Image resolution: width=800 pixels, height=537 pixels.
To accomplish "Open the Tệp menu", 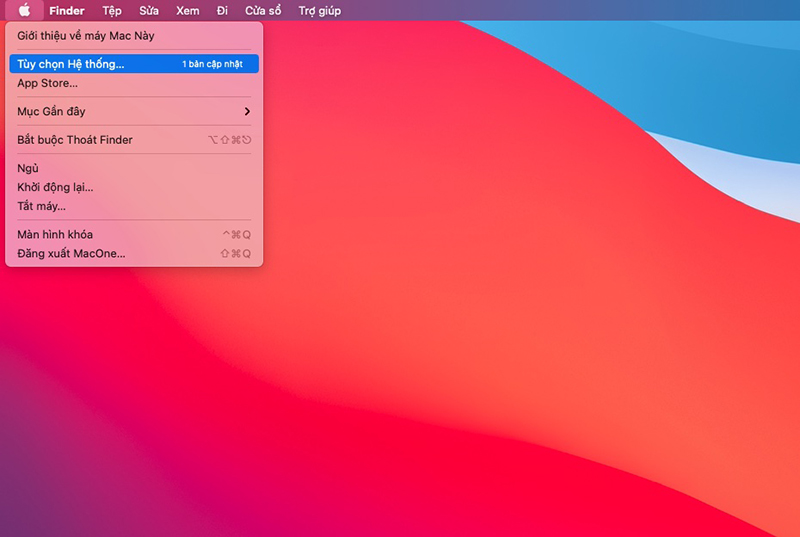I will 112,11.
